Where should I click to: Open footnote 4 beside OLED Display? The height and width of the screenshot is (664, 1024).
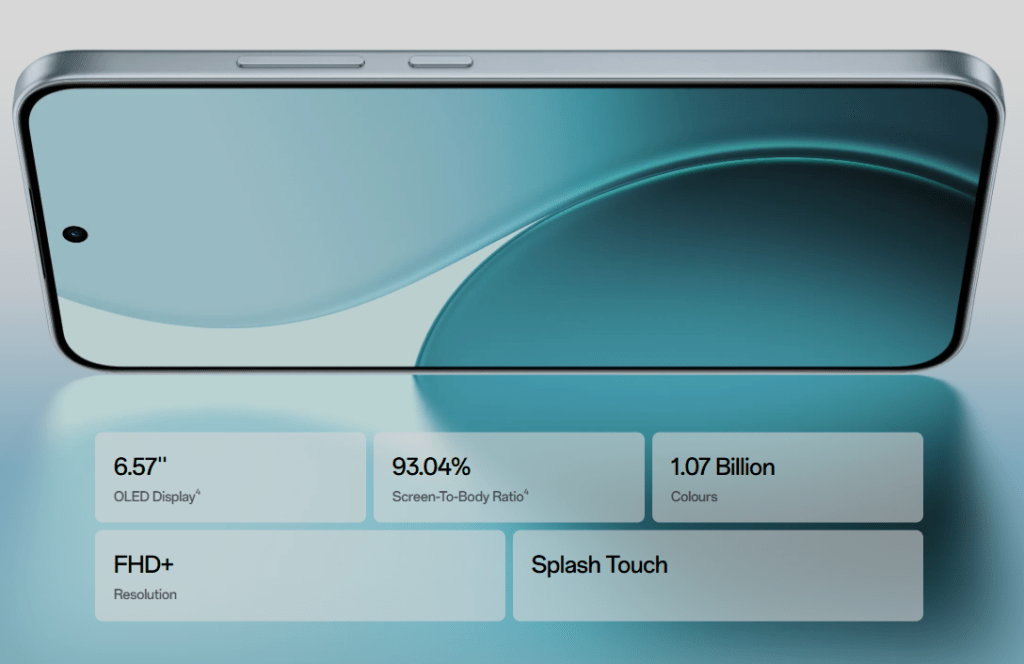coord(198,492)
